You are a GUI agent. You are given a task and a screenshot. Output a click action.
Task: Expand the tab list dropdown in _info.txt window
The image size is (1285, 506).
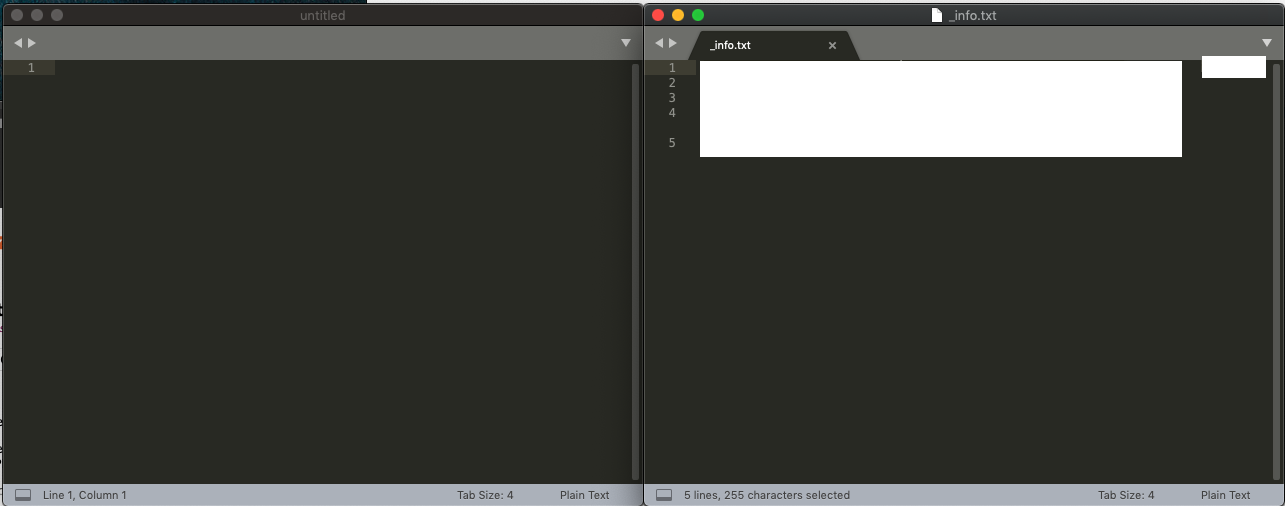tap(1267, 43)
